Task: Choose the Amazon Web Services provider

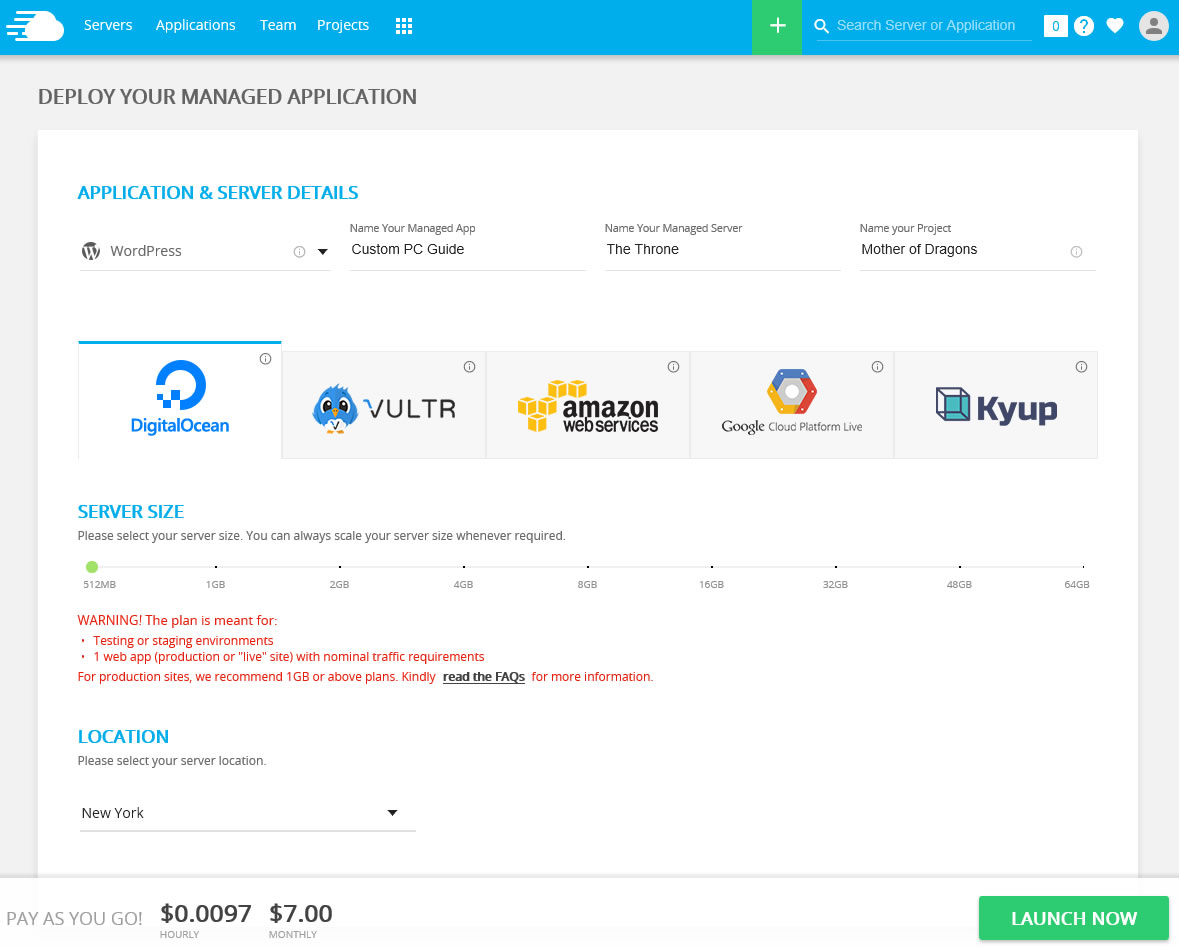Action: pyautogui.click(x=588, y=406)
